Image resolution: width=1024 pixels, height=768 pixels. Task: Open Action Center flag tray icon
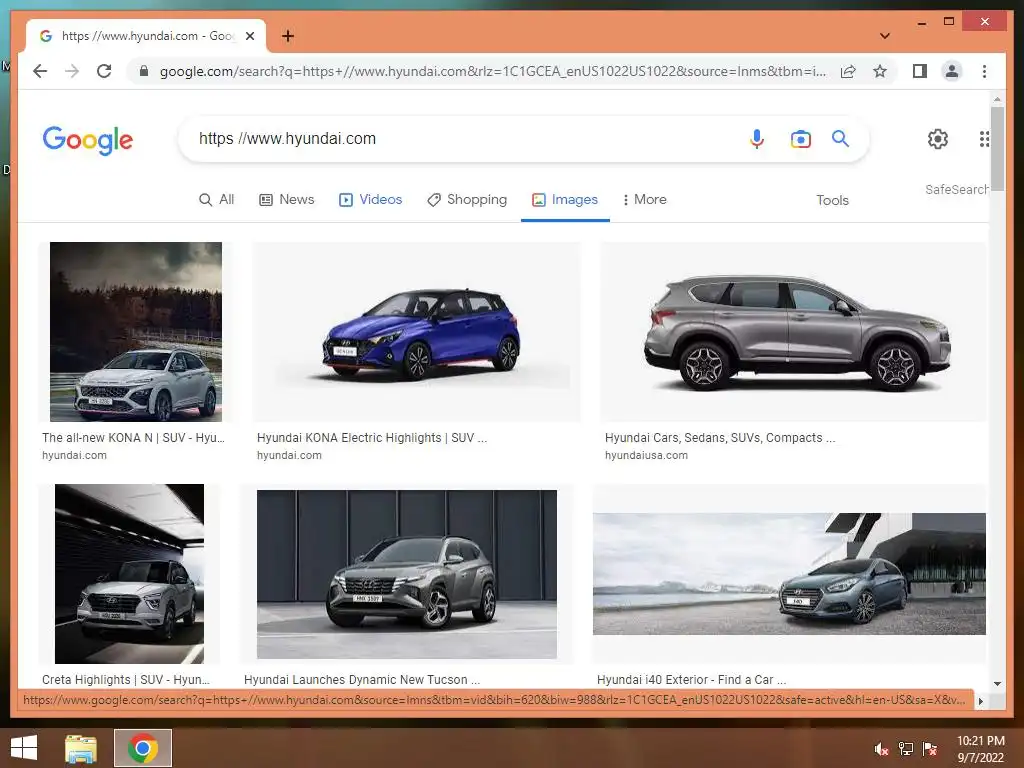(x=930, y=749)
